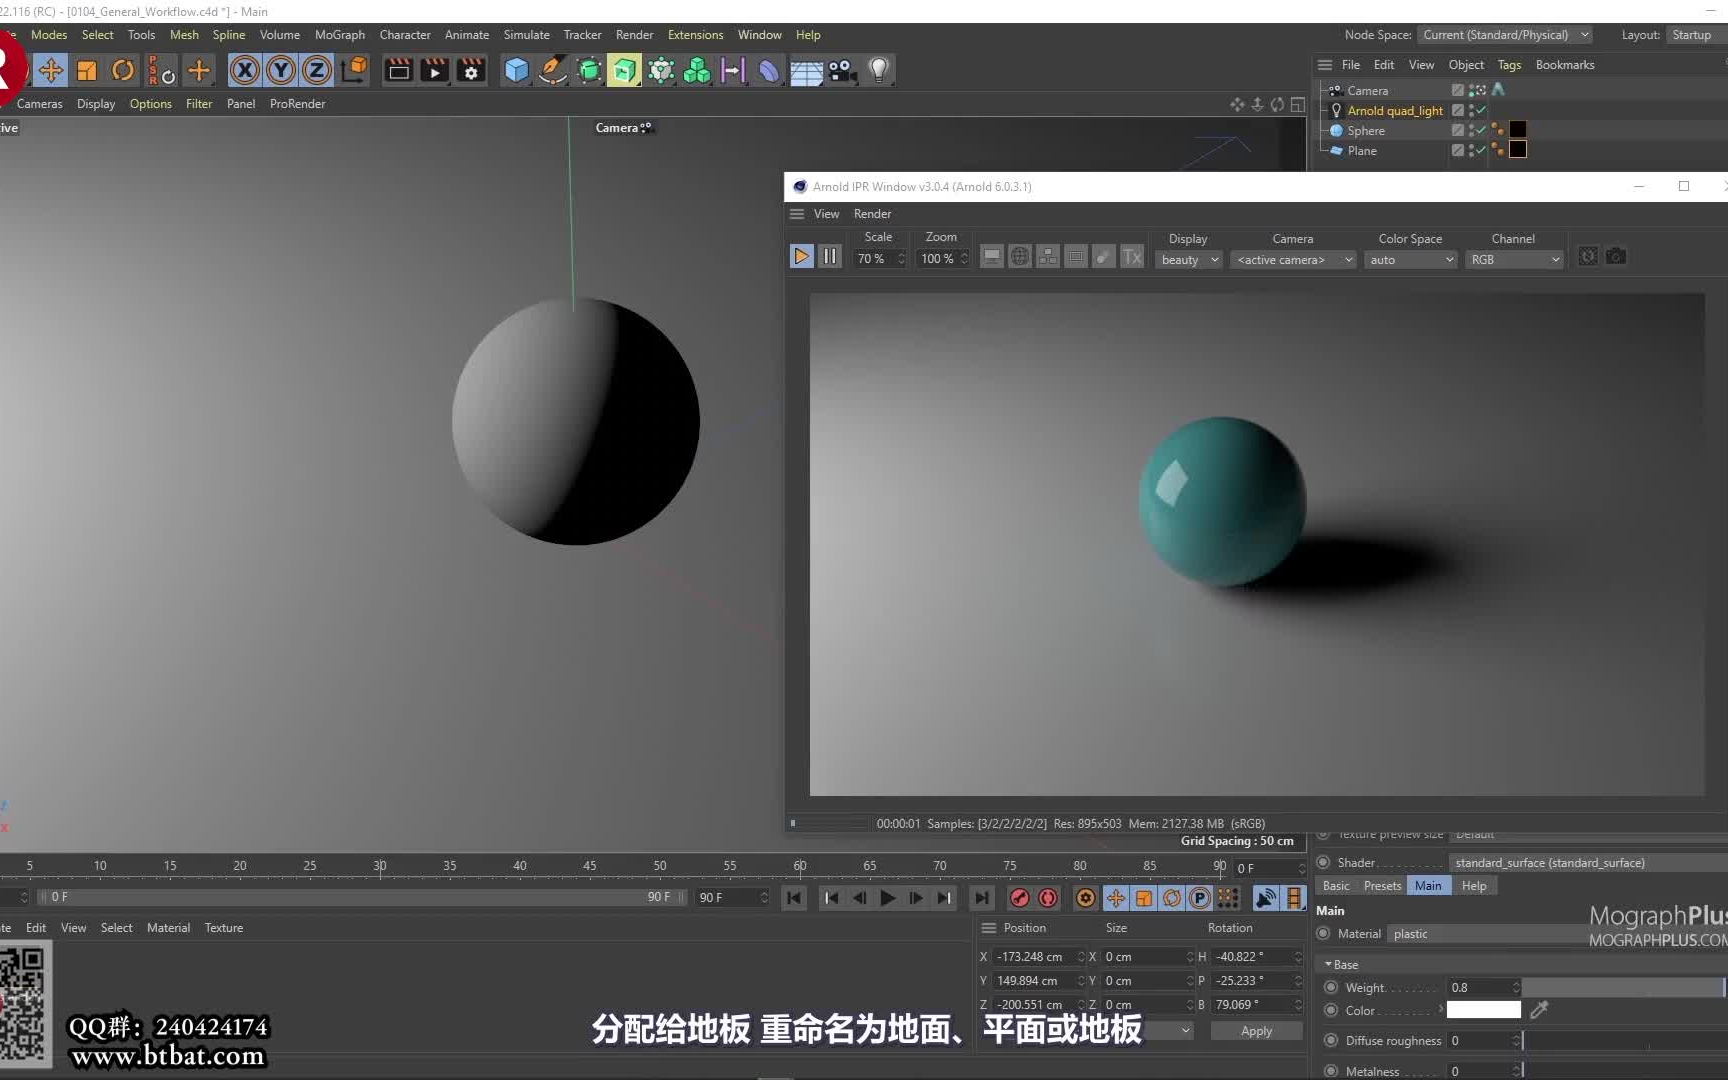Adjust the Weight slider bar
This screenshot has height=1080, width=1728.
(x=1624, y=988)
